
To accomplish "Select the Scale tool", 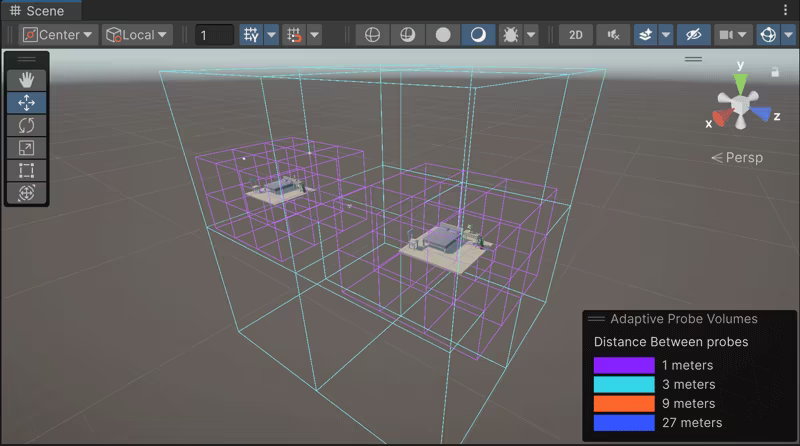I will (x=27, y=148).
